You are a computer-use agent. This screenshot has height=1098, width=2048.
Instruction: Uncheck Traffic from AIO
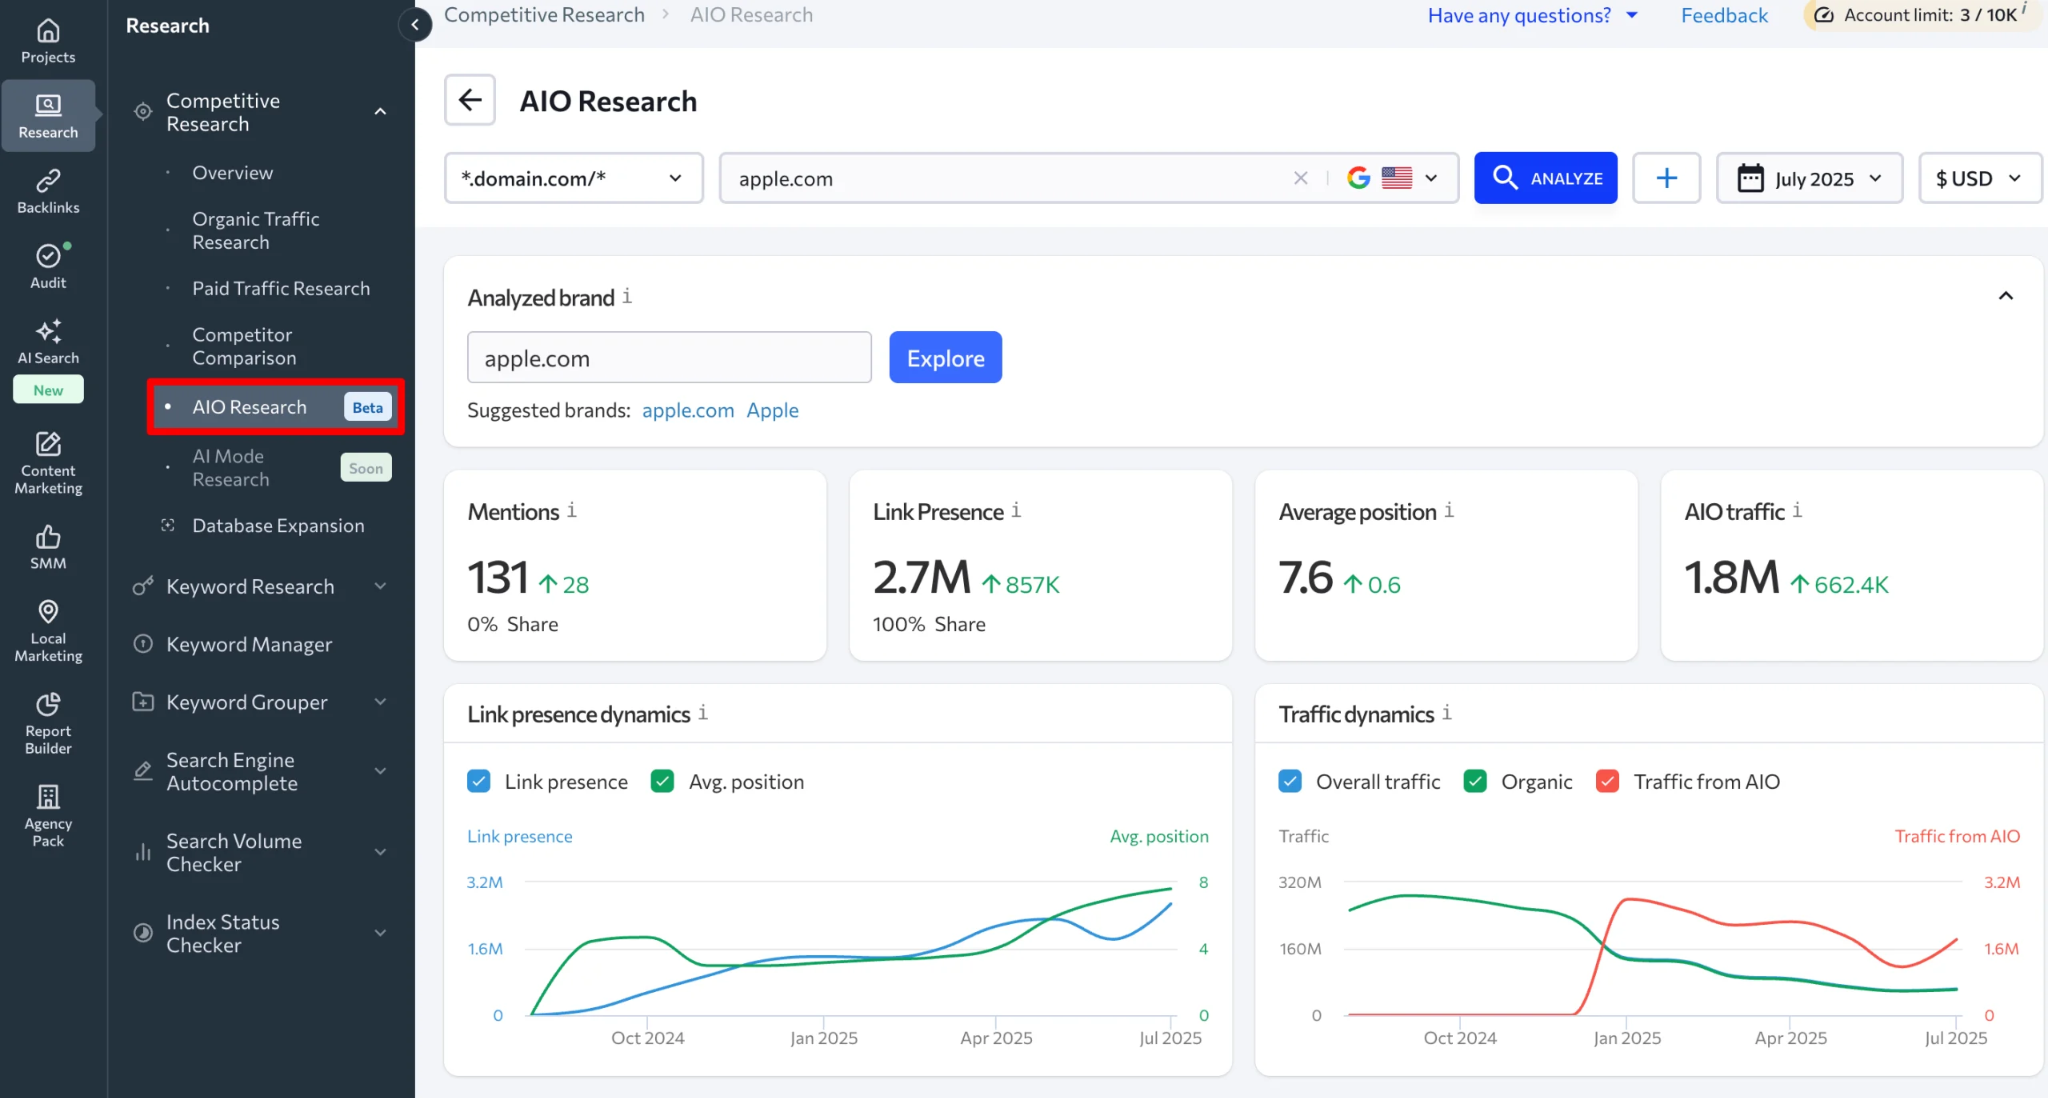pos(1607,781)
